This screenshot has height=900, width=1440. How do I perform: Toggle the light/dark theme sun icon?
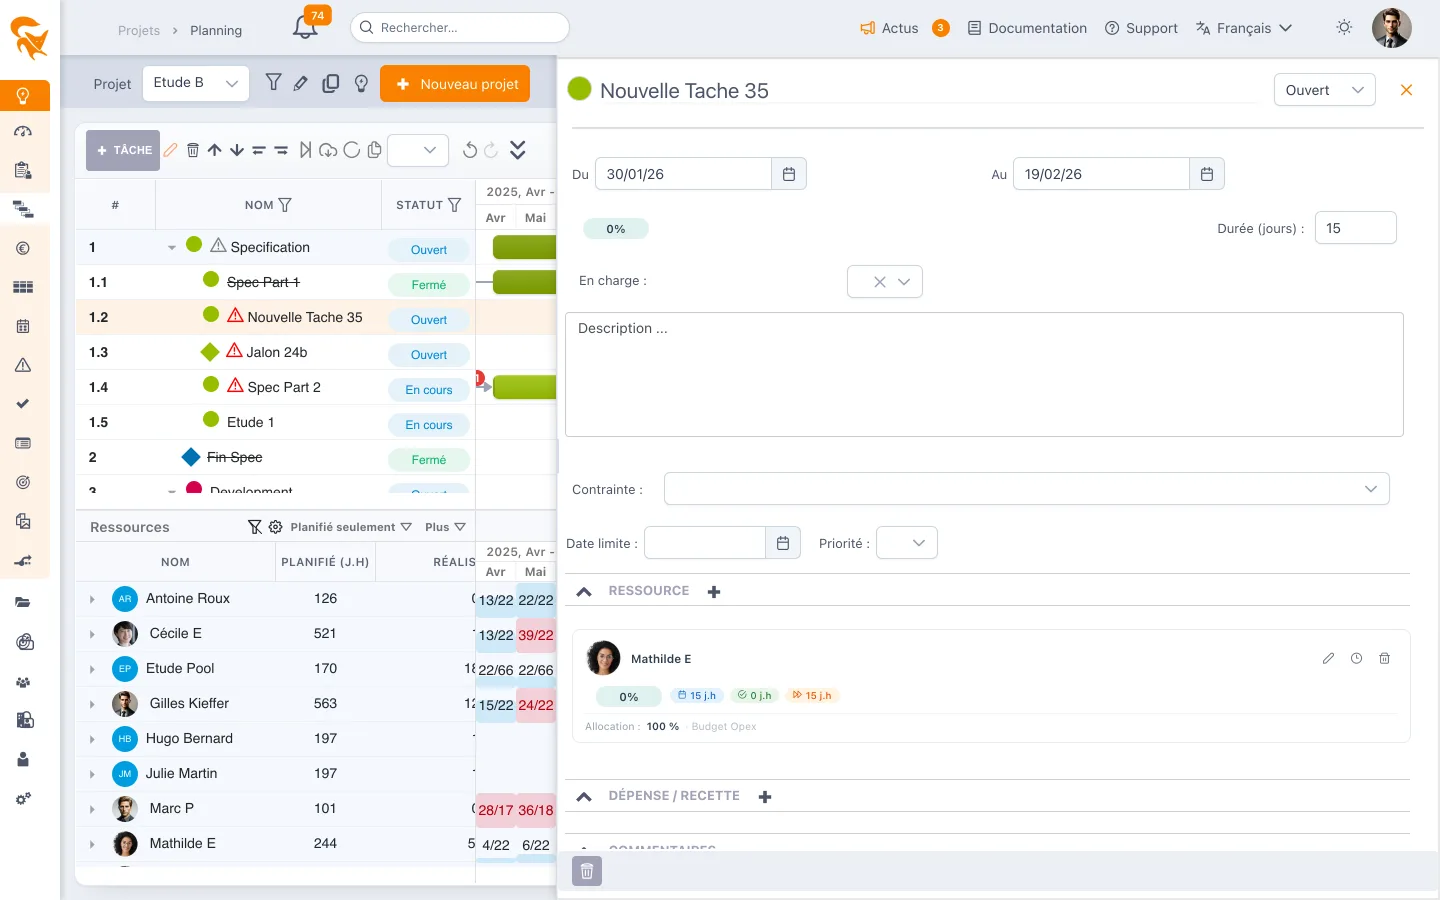click(1344, 28)
